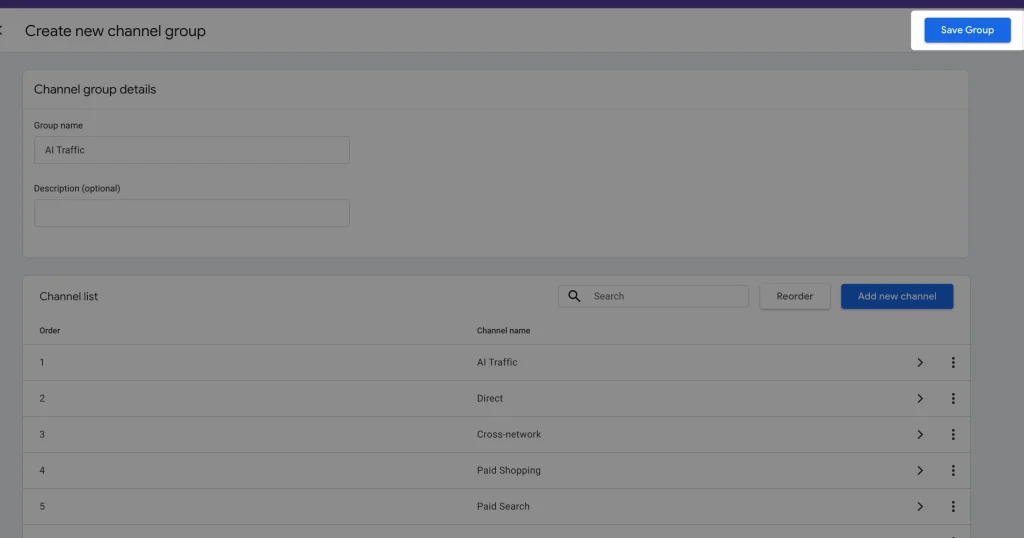Expand the Direct channel row chevron
This screenshot has width=1024, height=538.
[920, 398]
